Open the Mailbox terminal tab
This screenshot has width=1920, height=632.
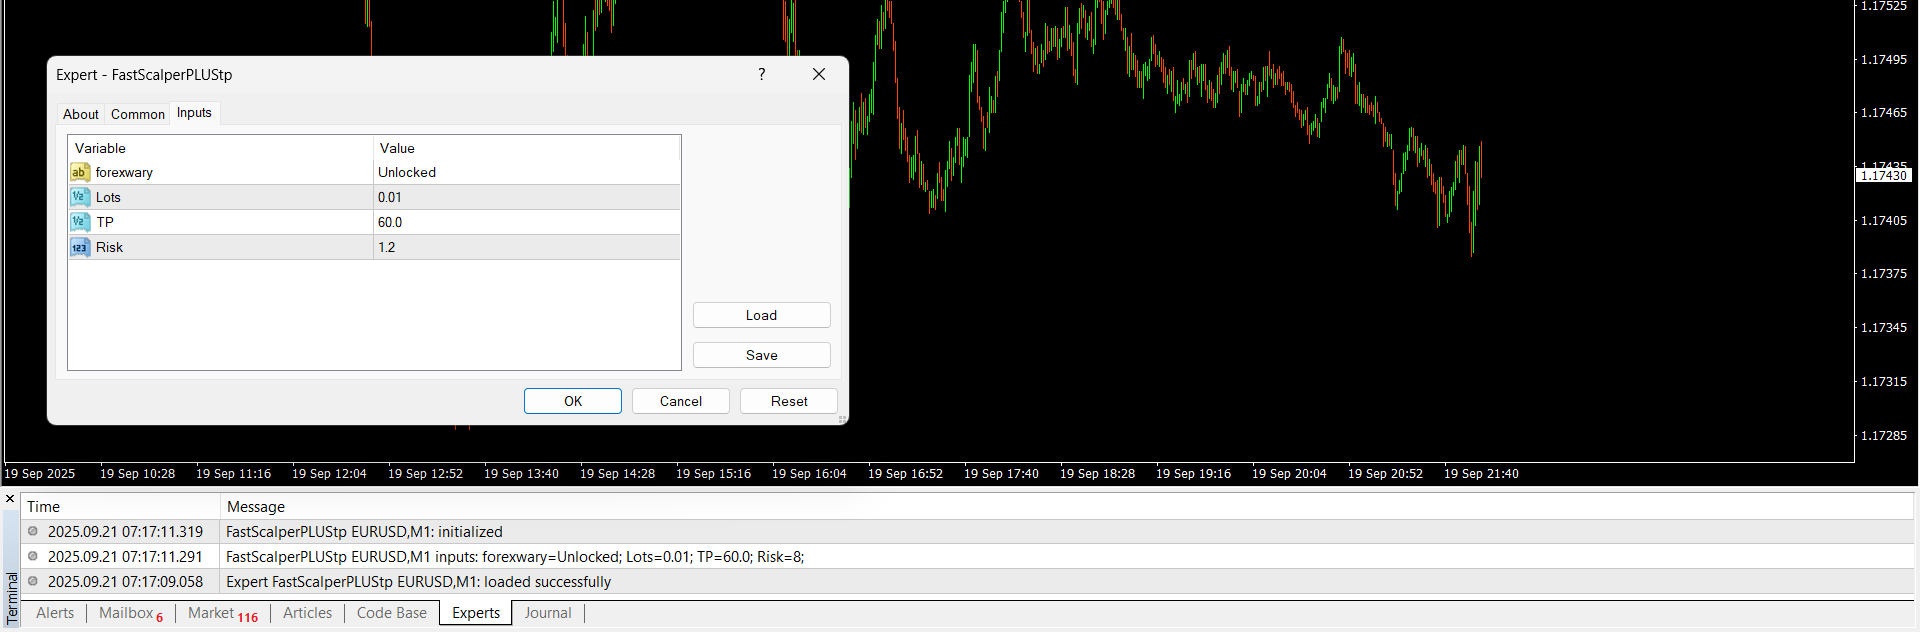click(x=126, y=613)
